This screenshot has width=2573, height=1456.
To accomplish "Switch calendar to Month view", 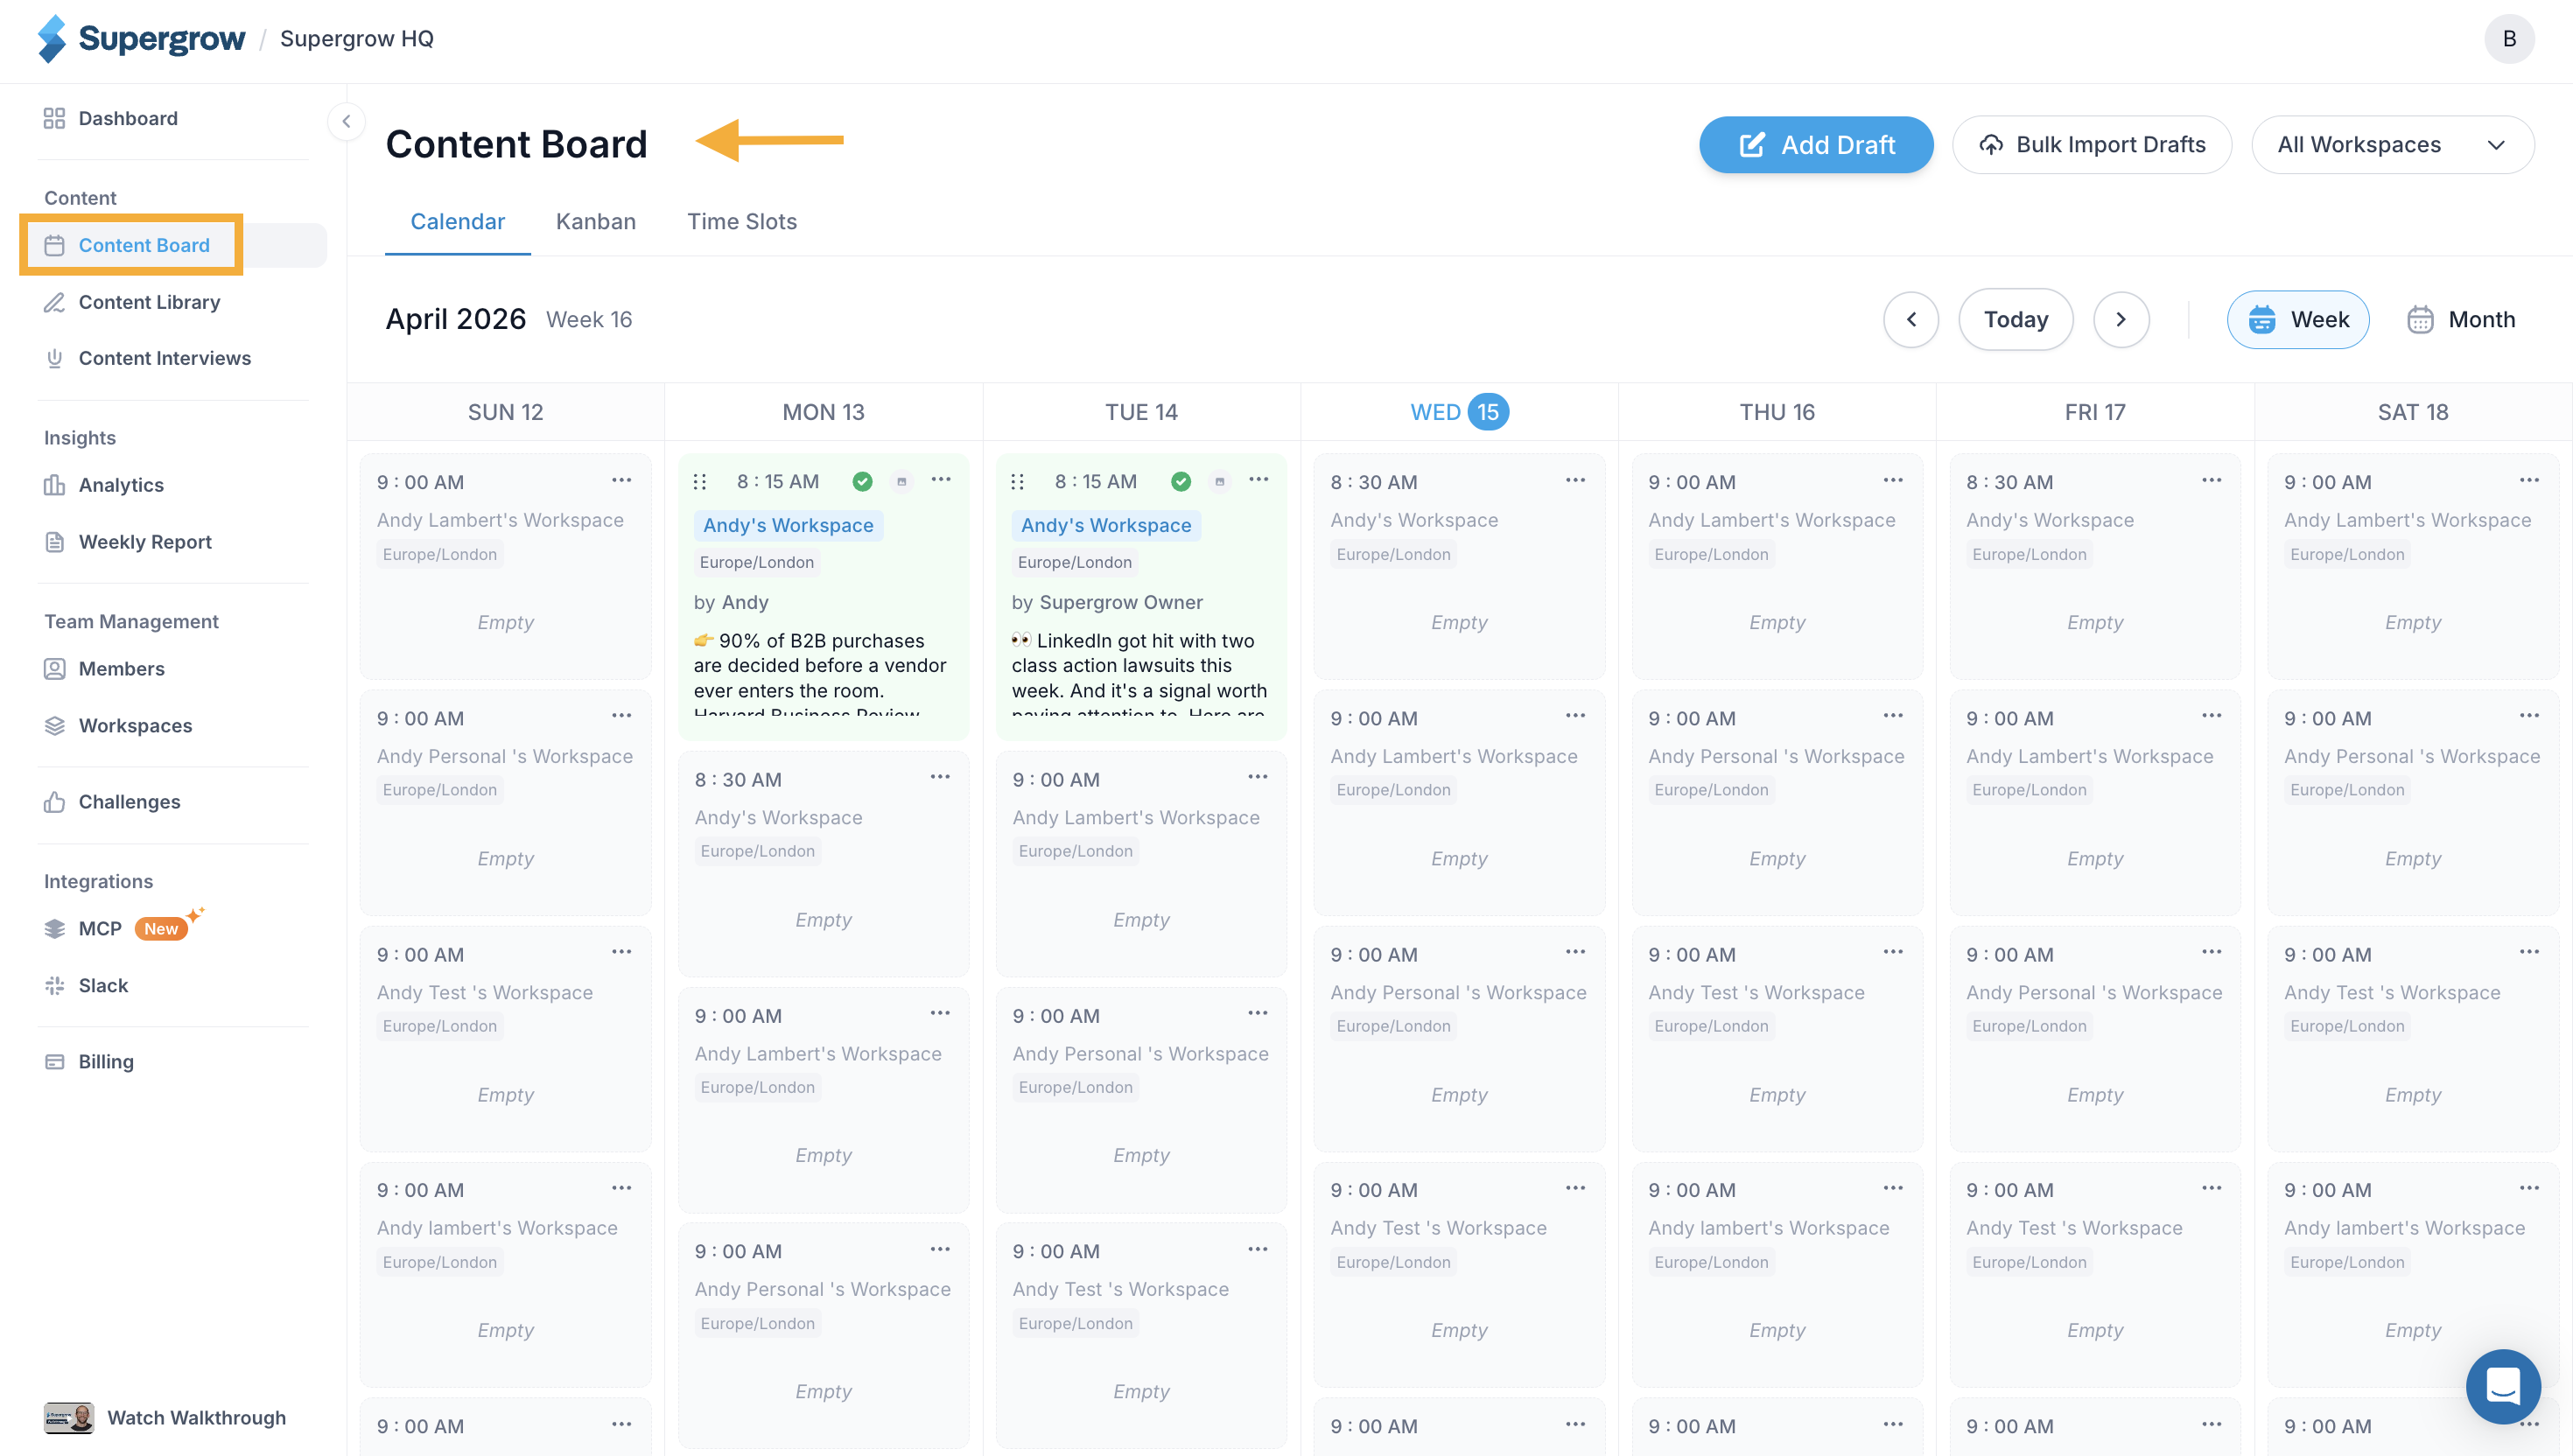I will (x=2462, y=320).
